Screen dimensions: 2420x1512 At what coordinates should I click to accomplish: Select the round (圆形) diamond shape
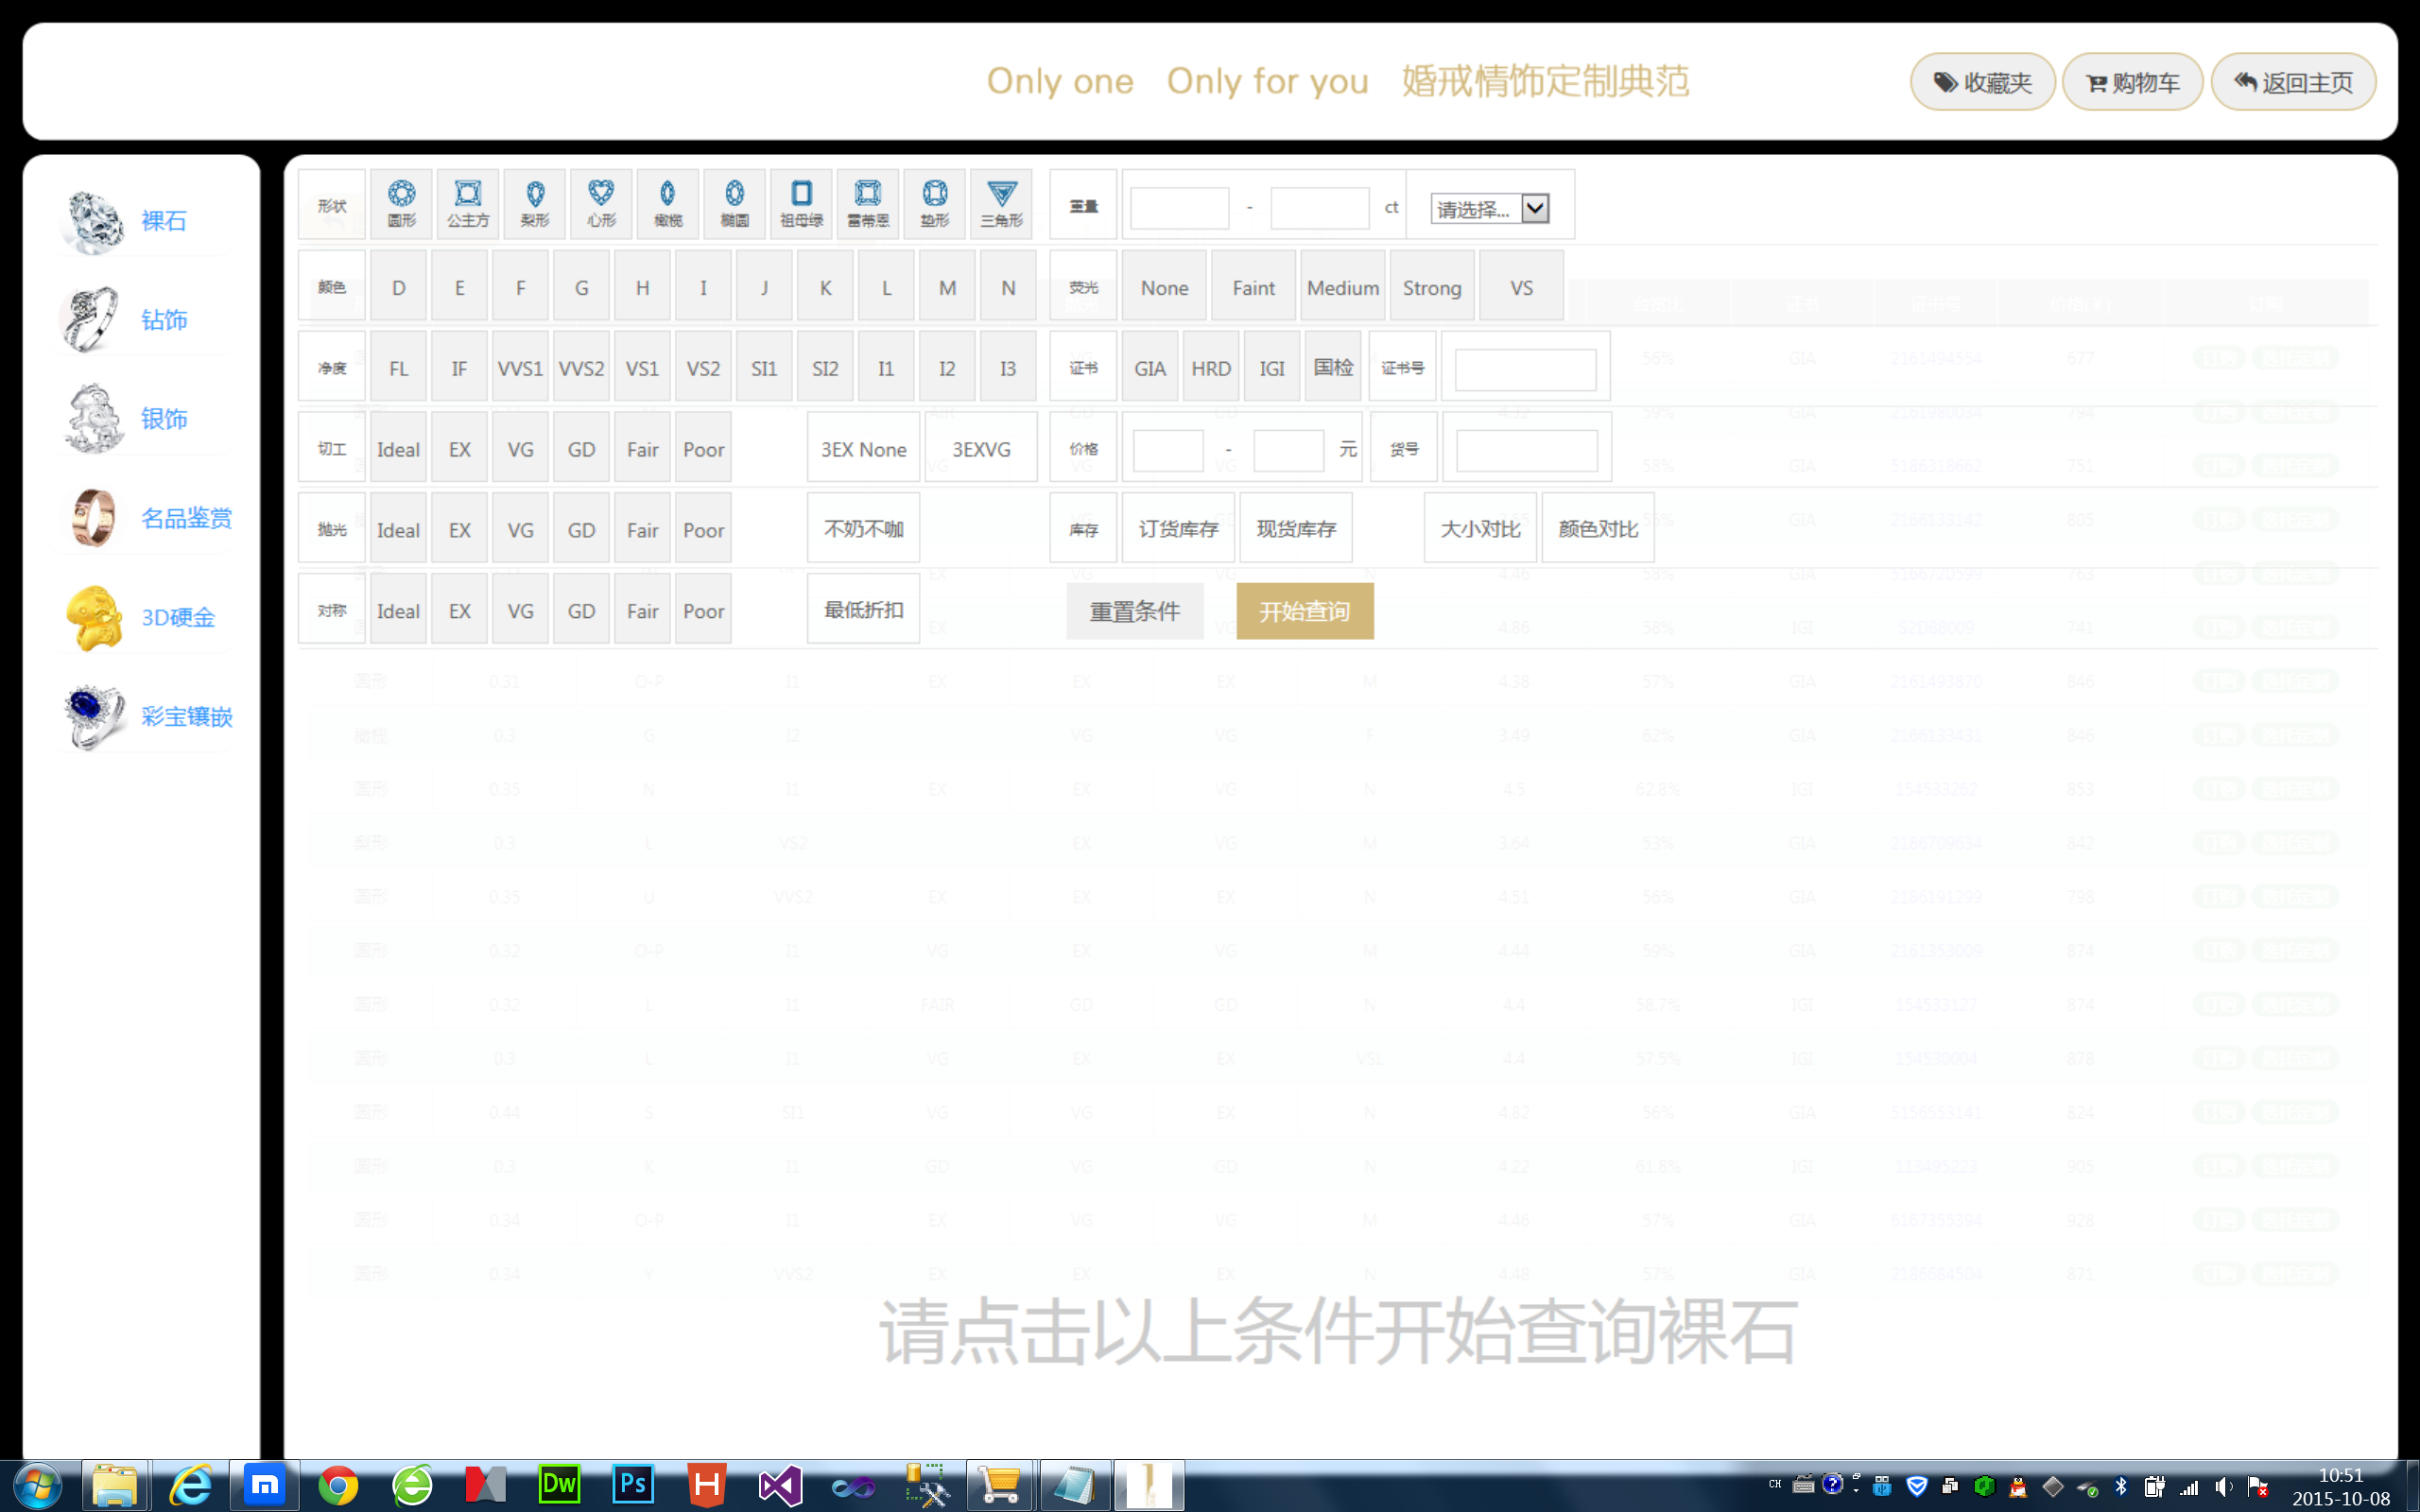tap(401, 204)
